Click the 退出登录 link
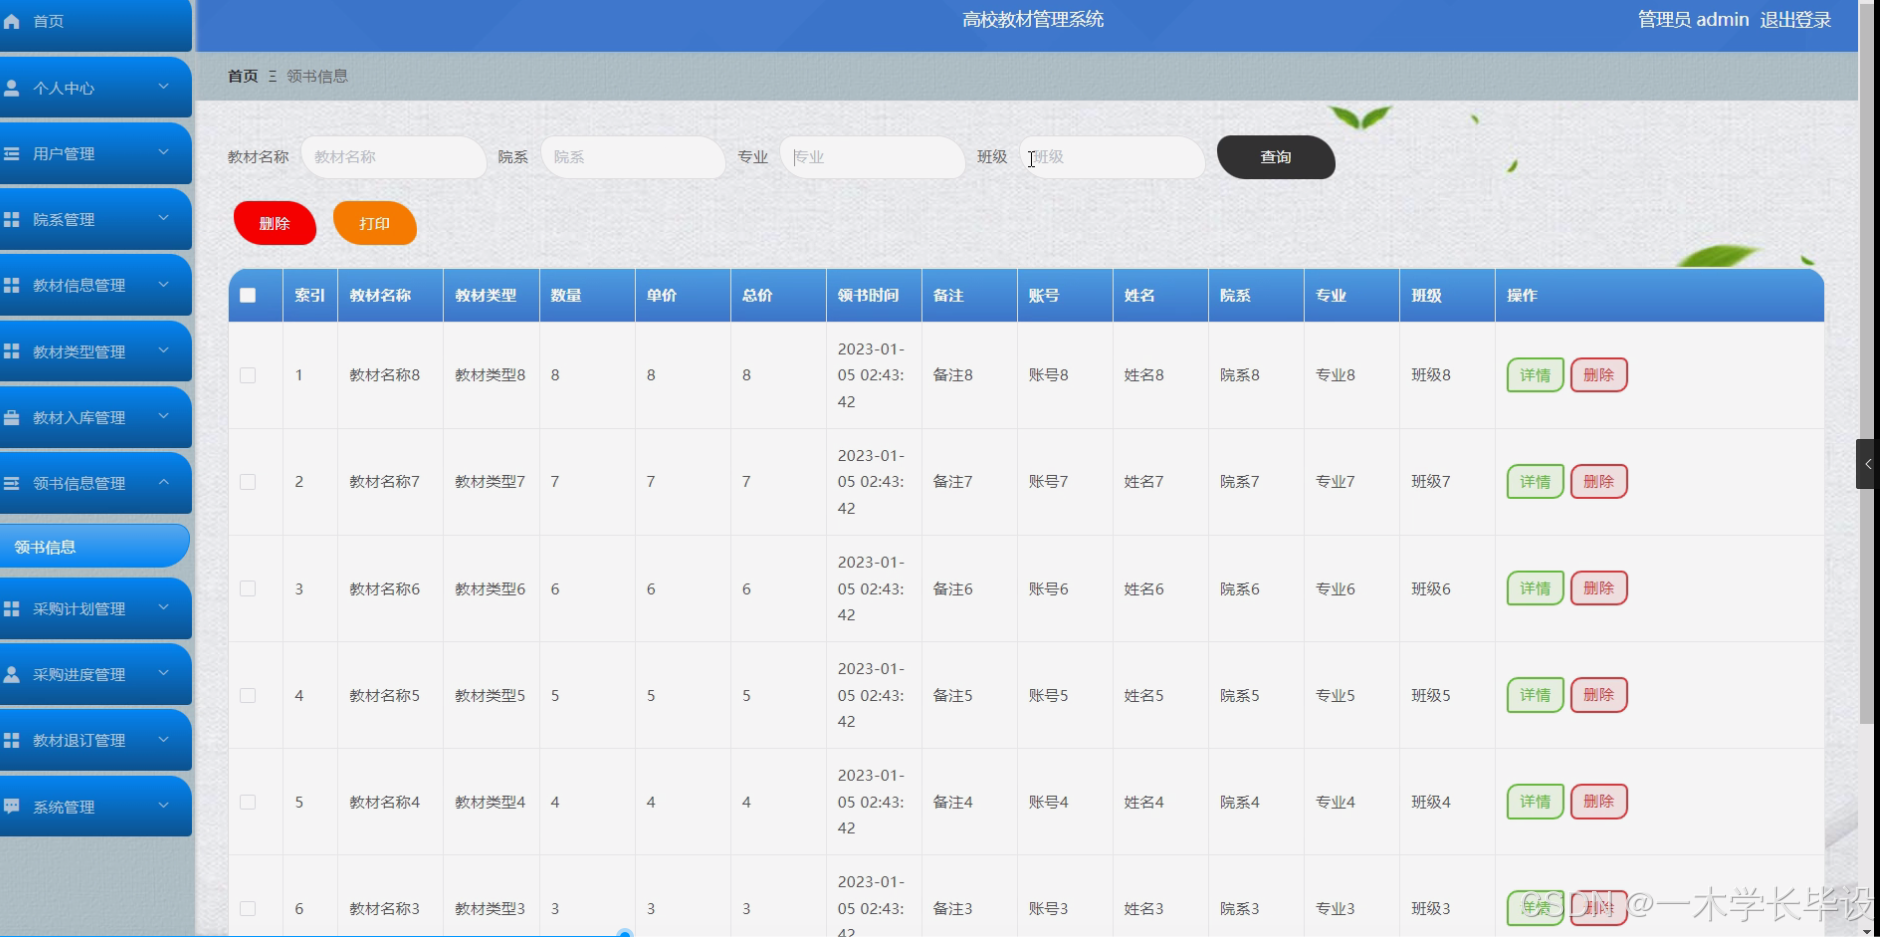 (1796, 20)
